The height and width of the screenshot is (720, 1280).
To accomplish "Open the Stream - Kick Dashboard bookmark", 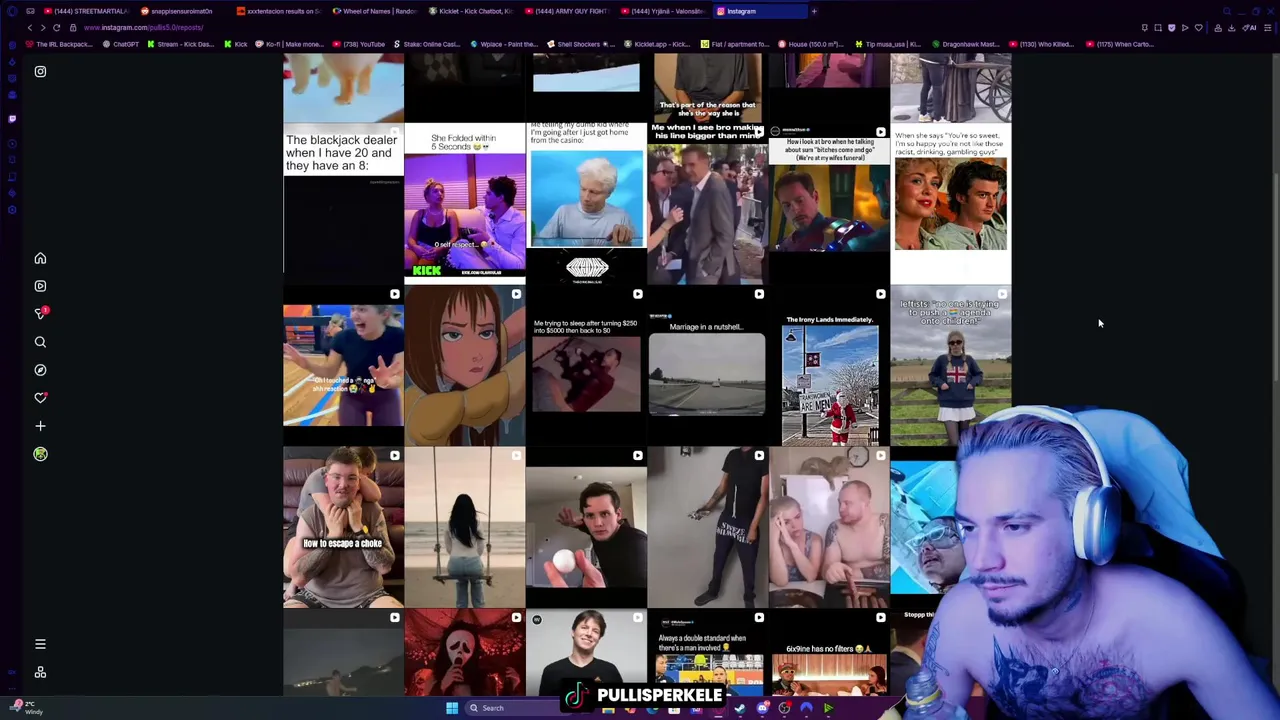I will tap(182, 44).
